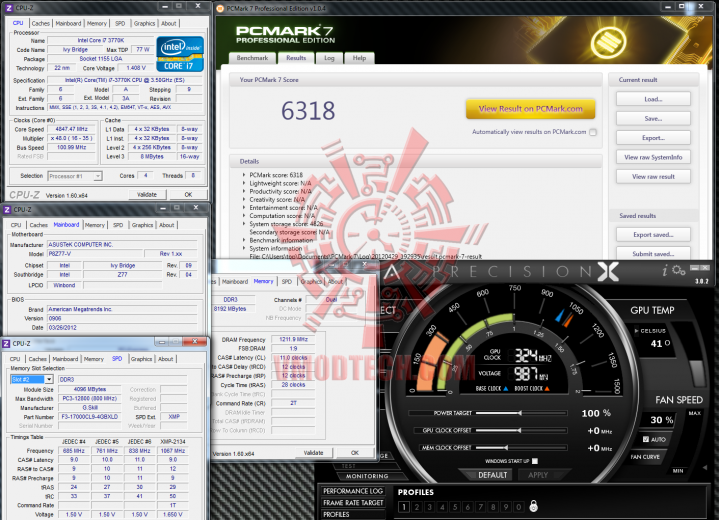This screenshot has height=520, width=719.
Task: Click Z icon of CPU-Z Mainboard window
Action: click(x=7, y=210)
